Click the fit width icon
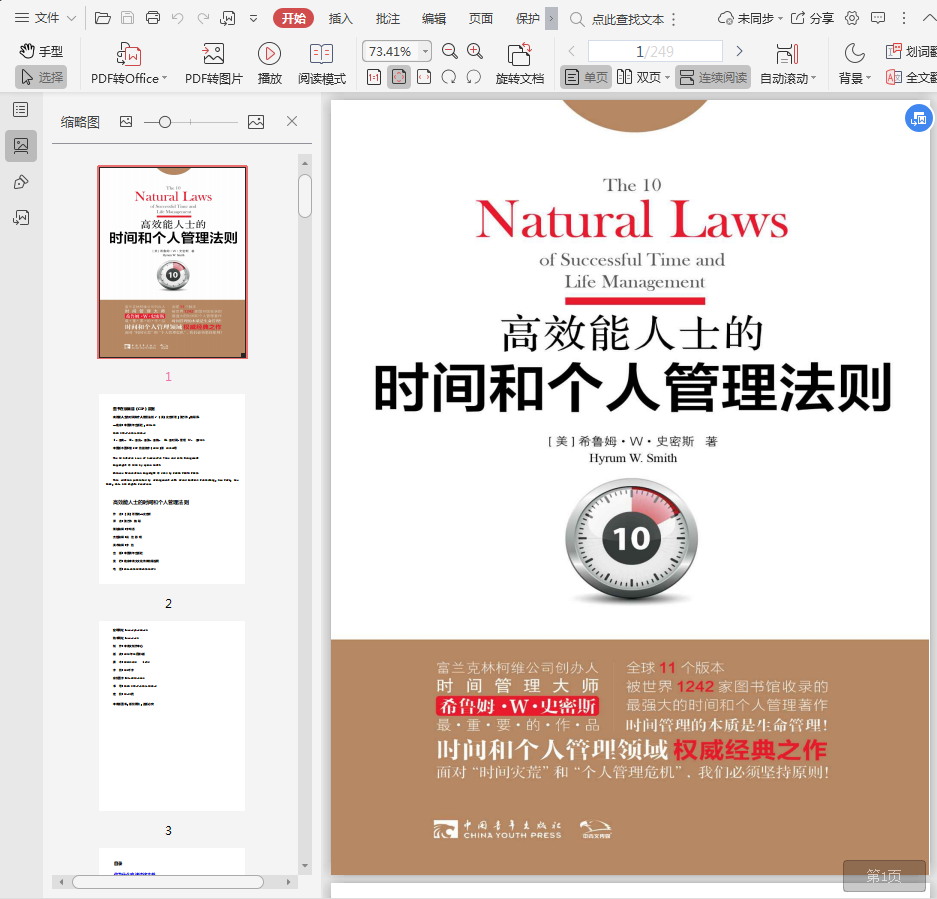 (x=424, y=77)
